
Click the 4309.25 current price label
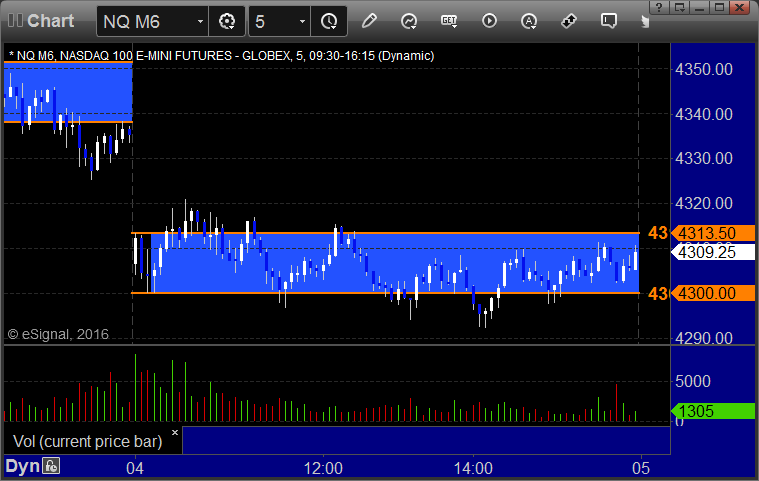[713, 252]
